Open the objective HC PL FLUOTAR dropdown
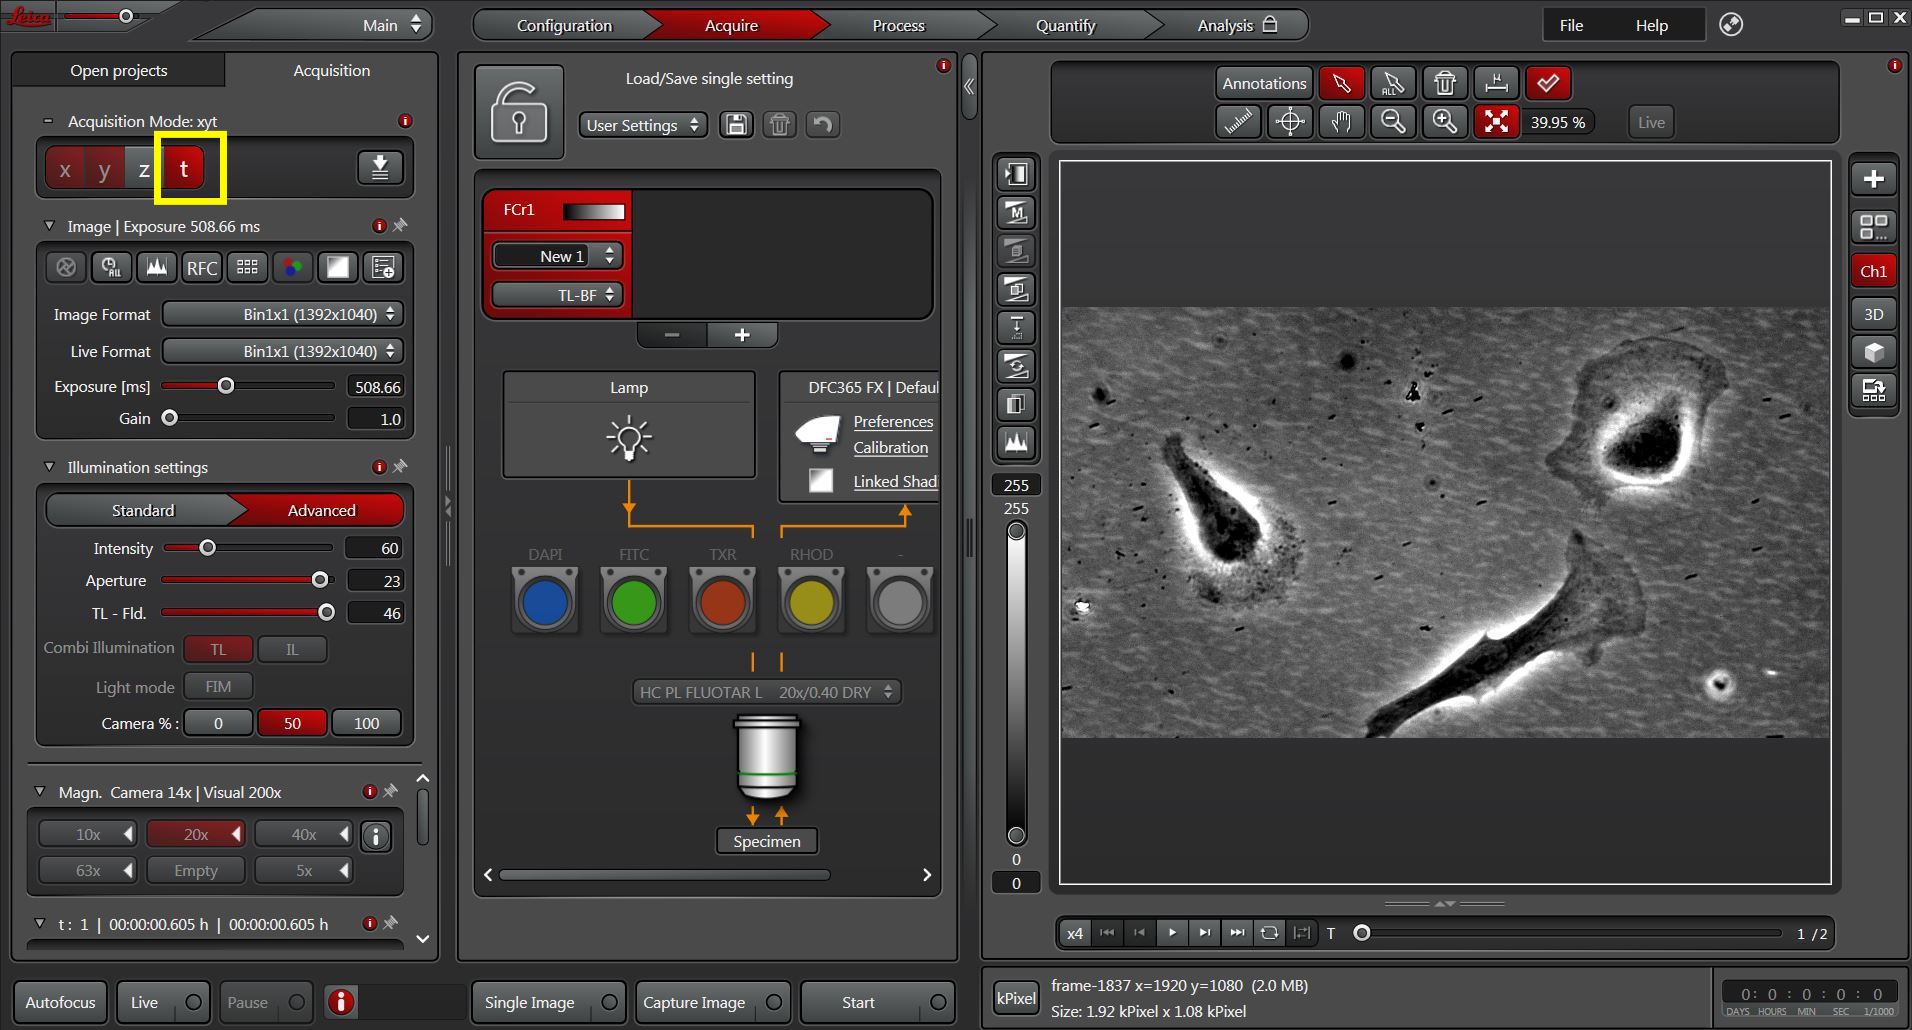Screen dimensions: 1912x1030 766,692
